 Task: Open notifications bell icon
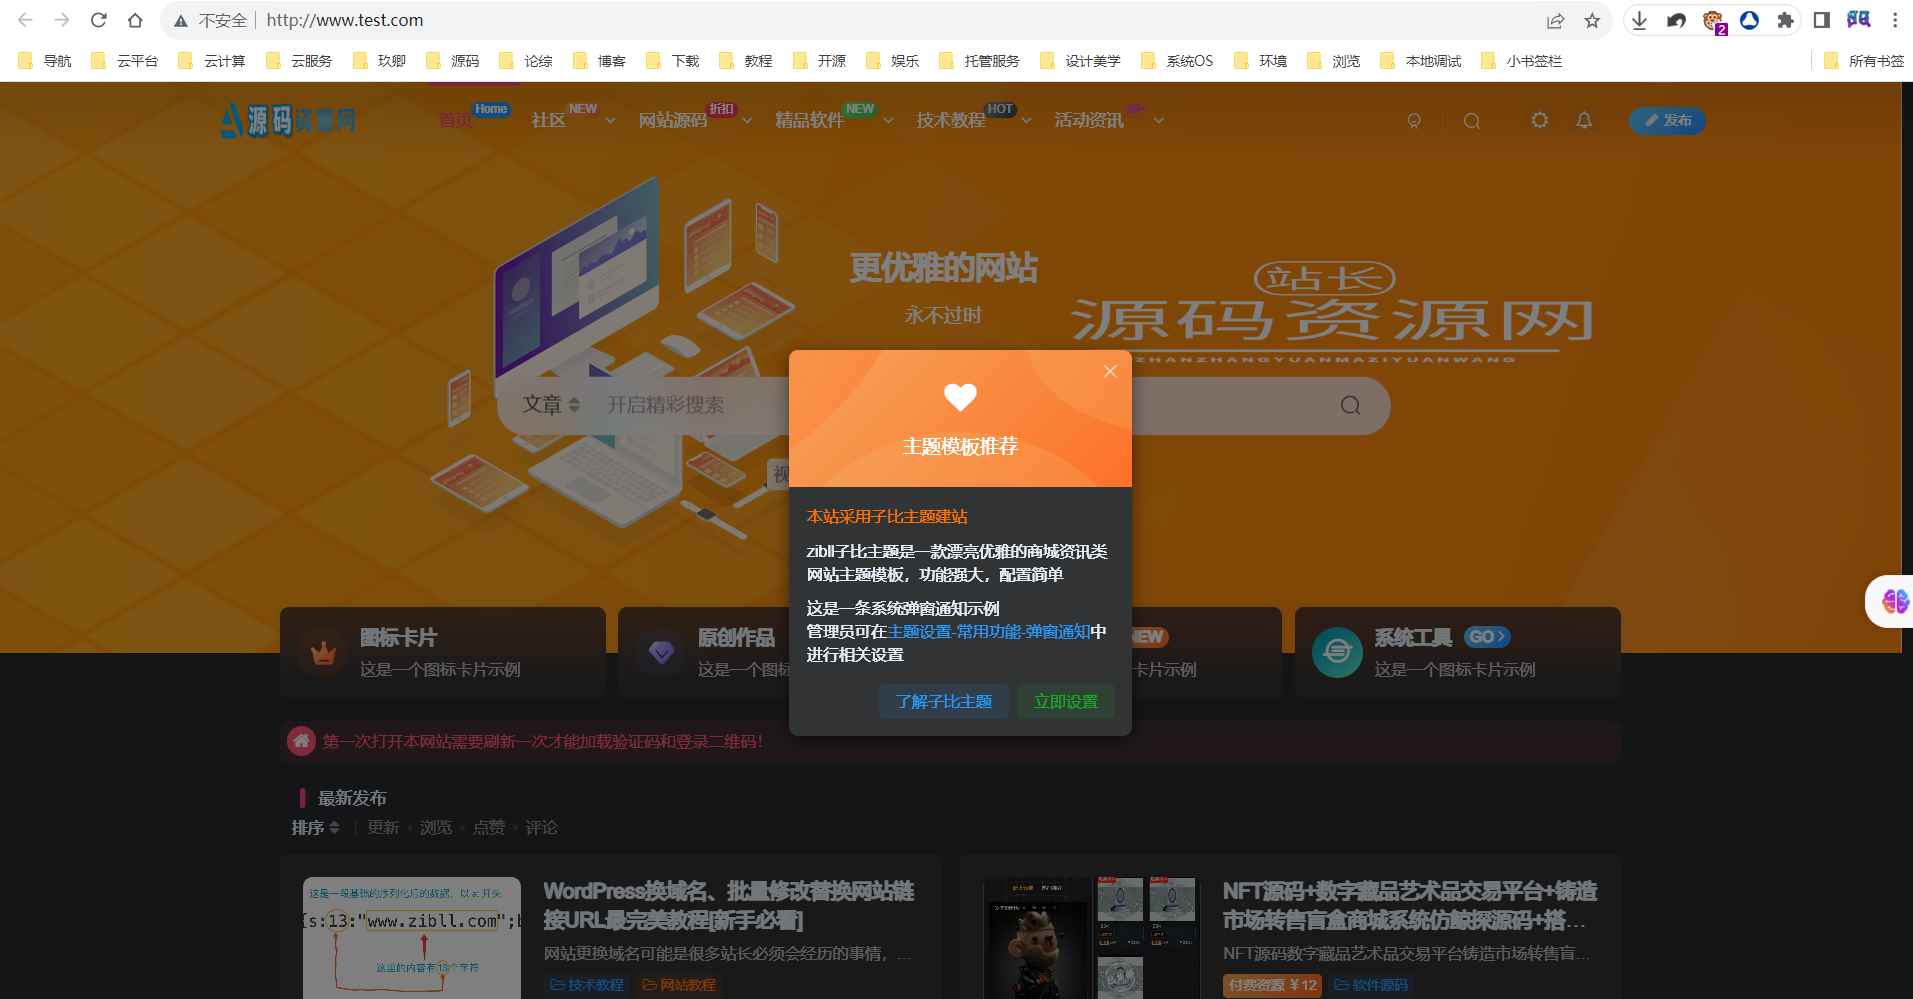(1584, 120)
